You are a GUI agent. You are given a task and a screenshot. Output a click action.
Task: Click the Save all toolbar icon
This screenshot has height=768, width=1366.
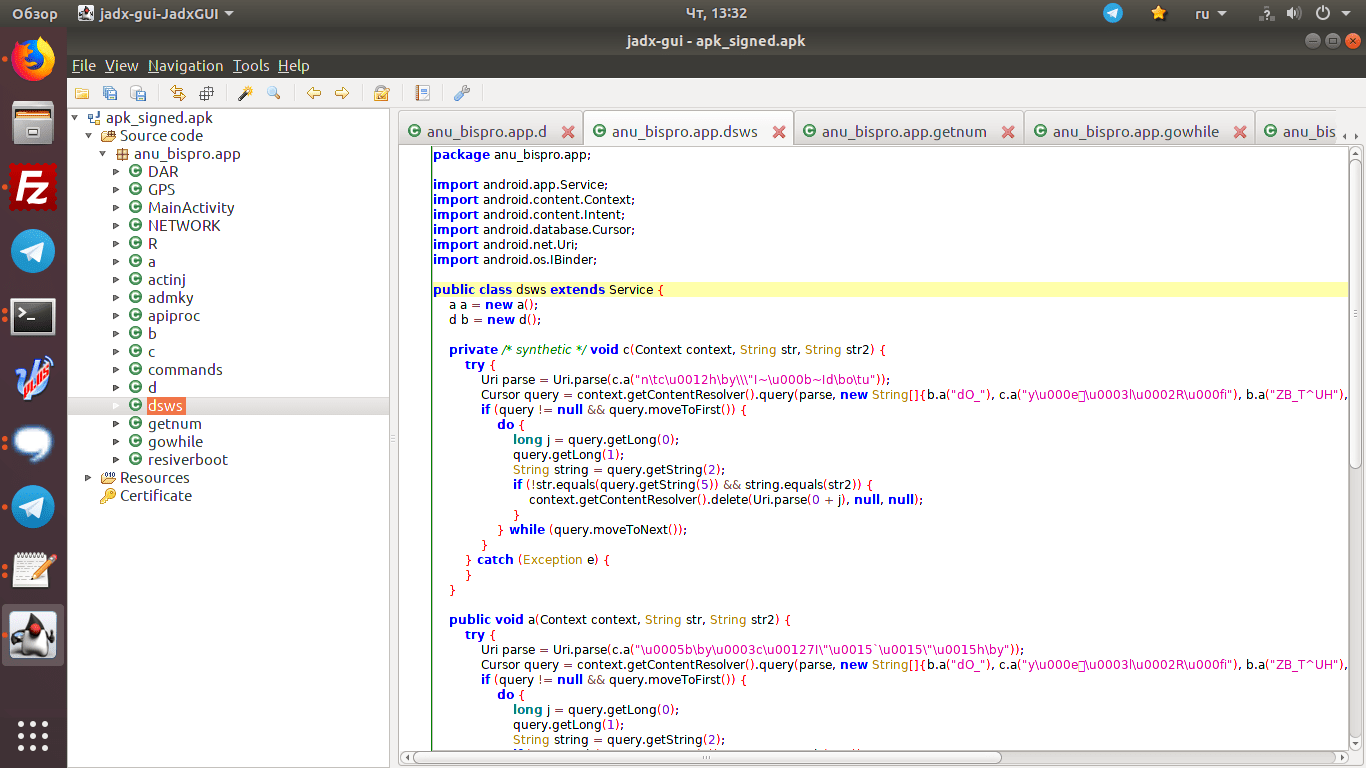tap(110, 93)
